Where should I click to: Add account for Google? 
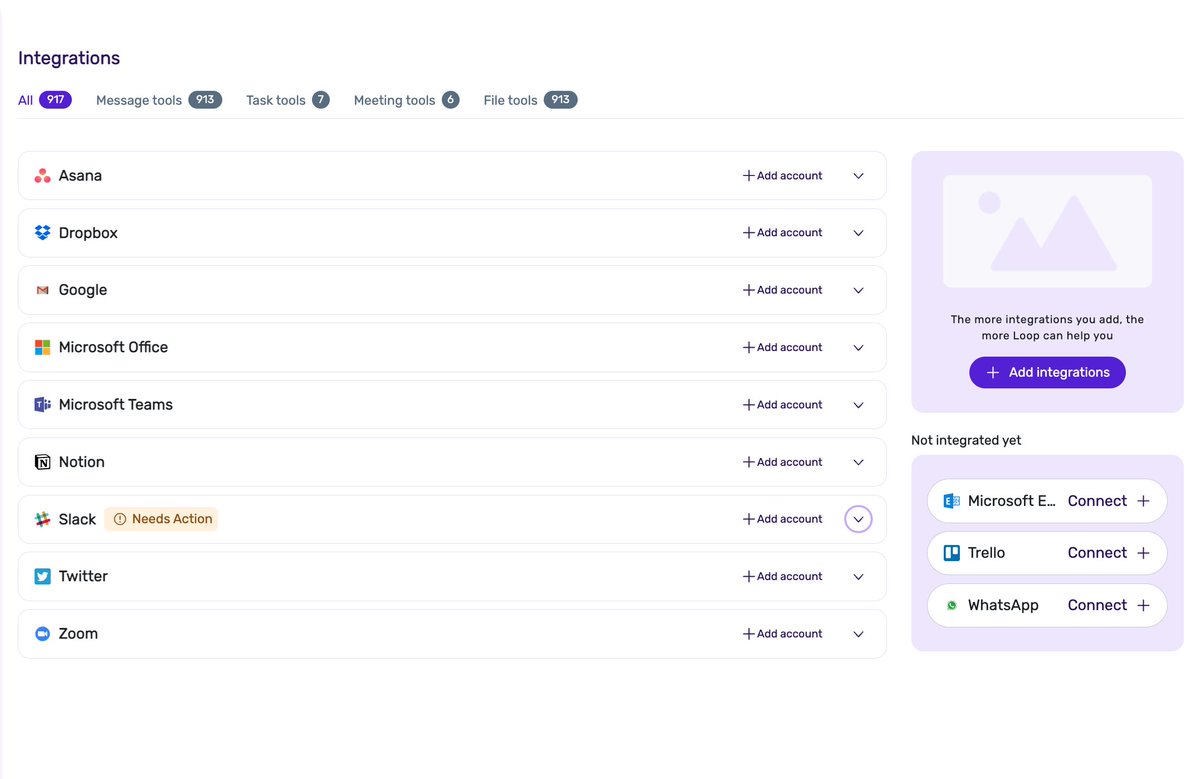pyautogui.click(x=782, y=290)
